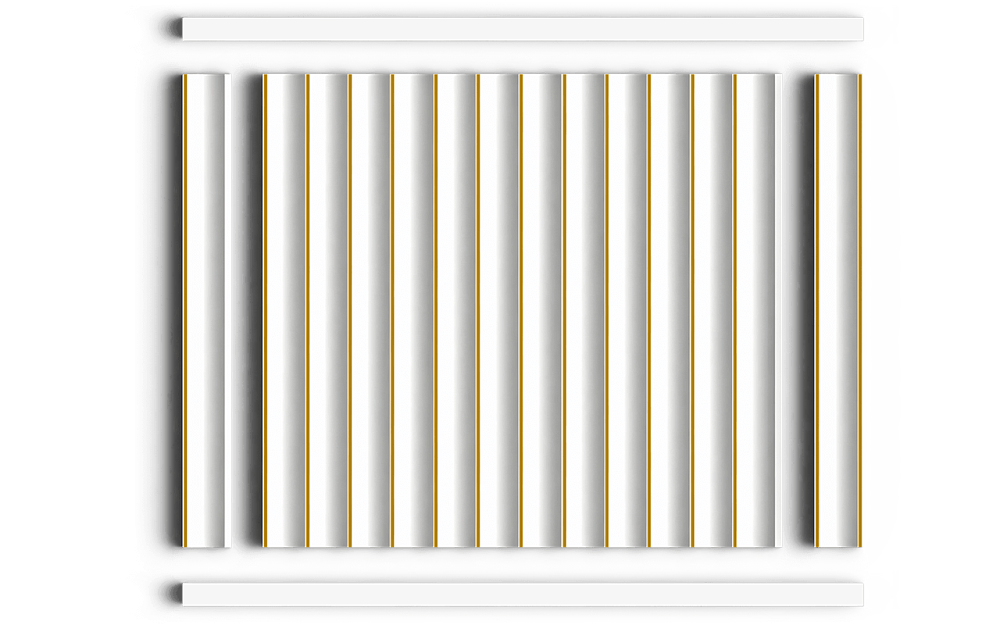Select the standalone fluted column on the left
The image size is (1000, 625).
point(205,311)
